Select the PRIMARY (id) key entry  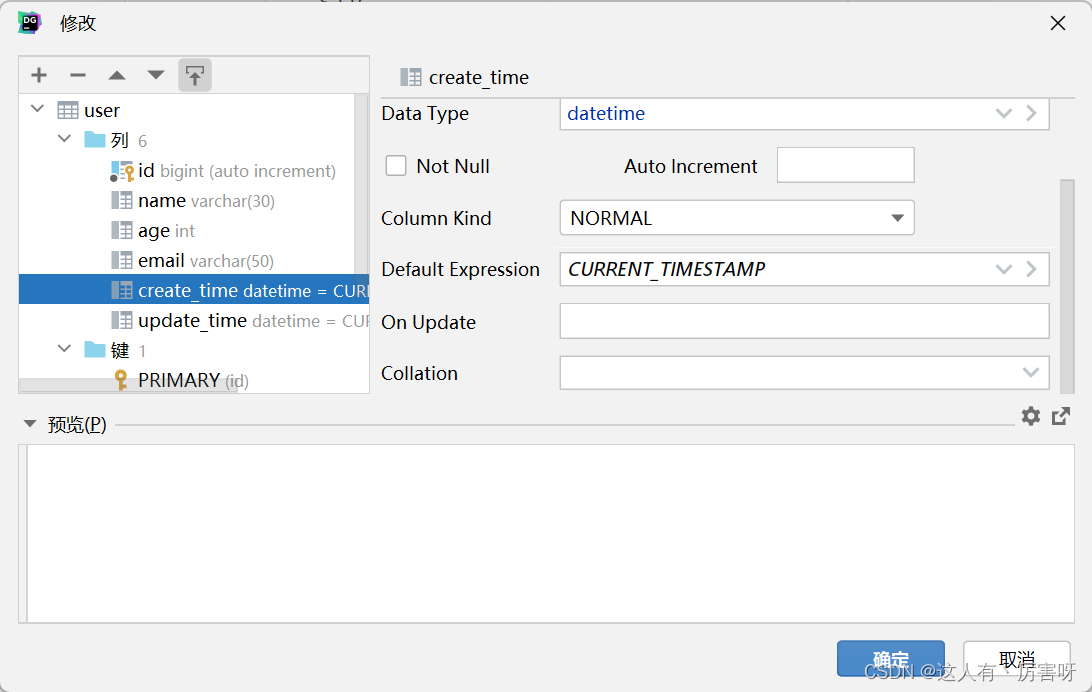[182, 380]
